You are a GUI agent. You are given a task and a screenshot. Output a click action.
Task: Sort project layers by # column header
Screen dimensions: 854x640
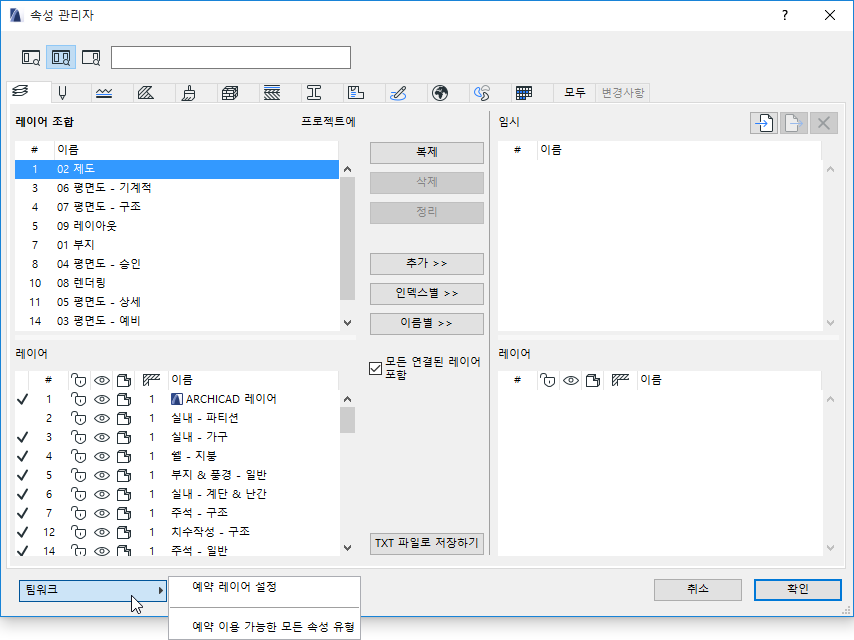tap(48, 380)
